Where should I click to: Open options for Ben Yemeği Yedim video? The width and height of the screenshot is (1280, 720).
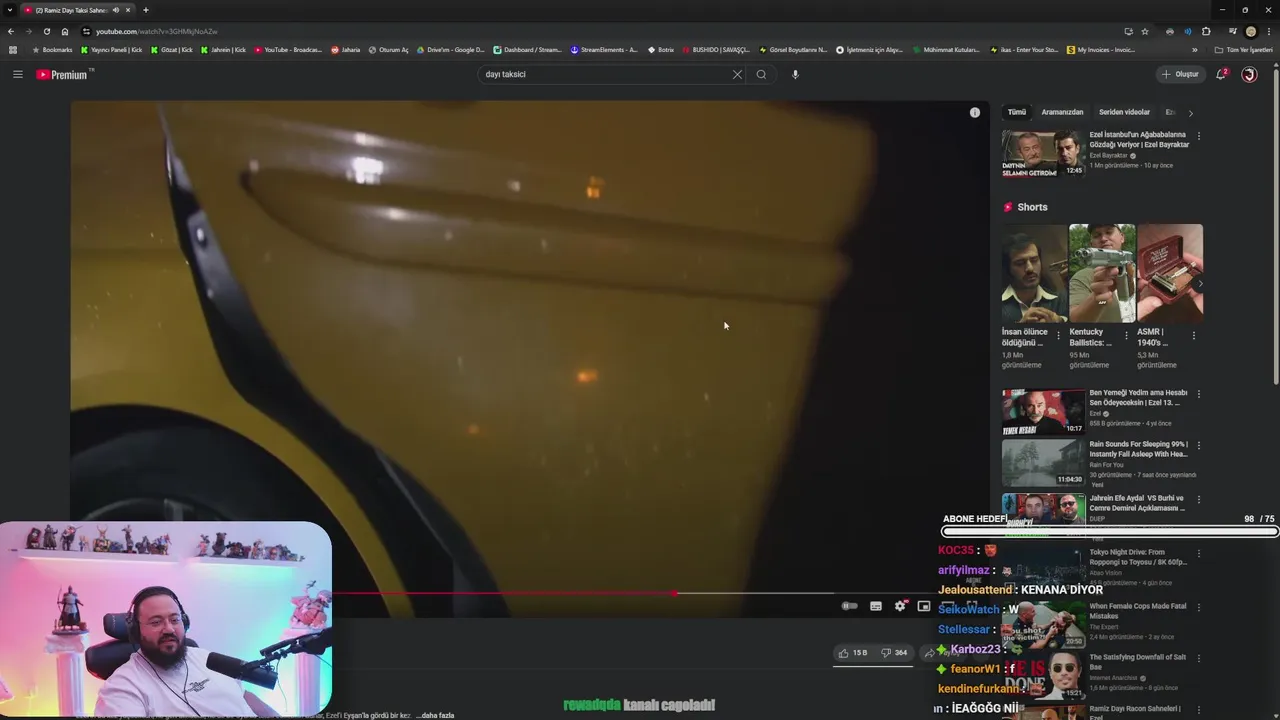1199,394
